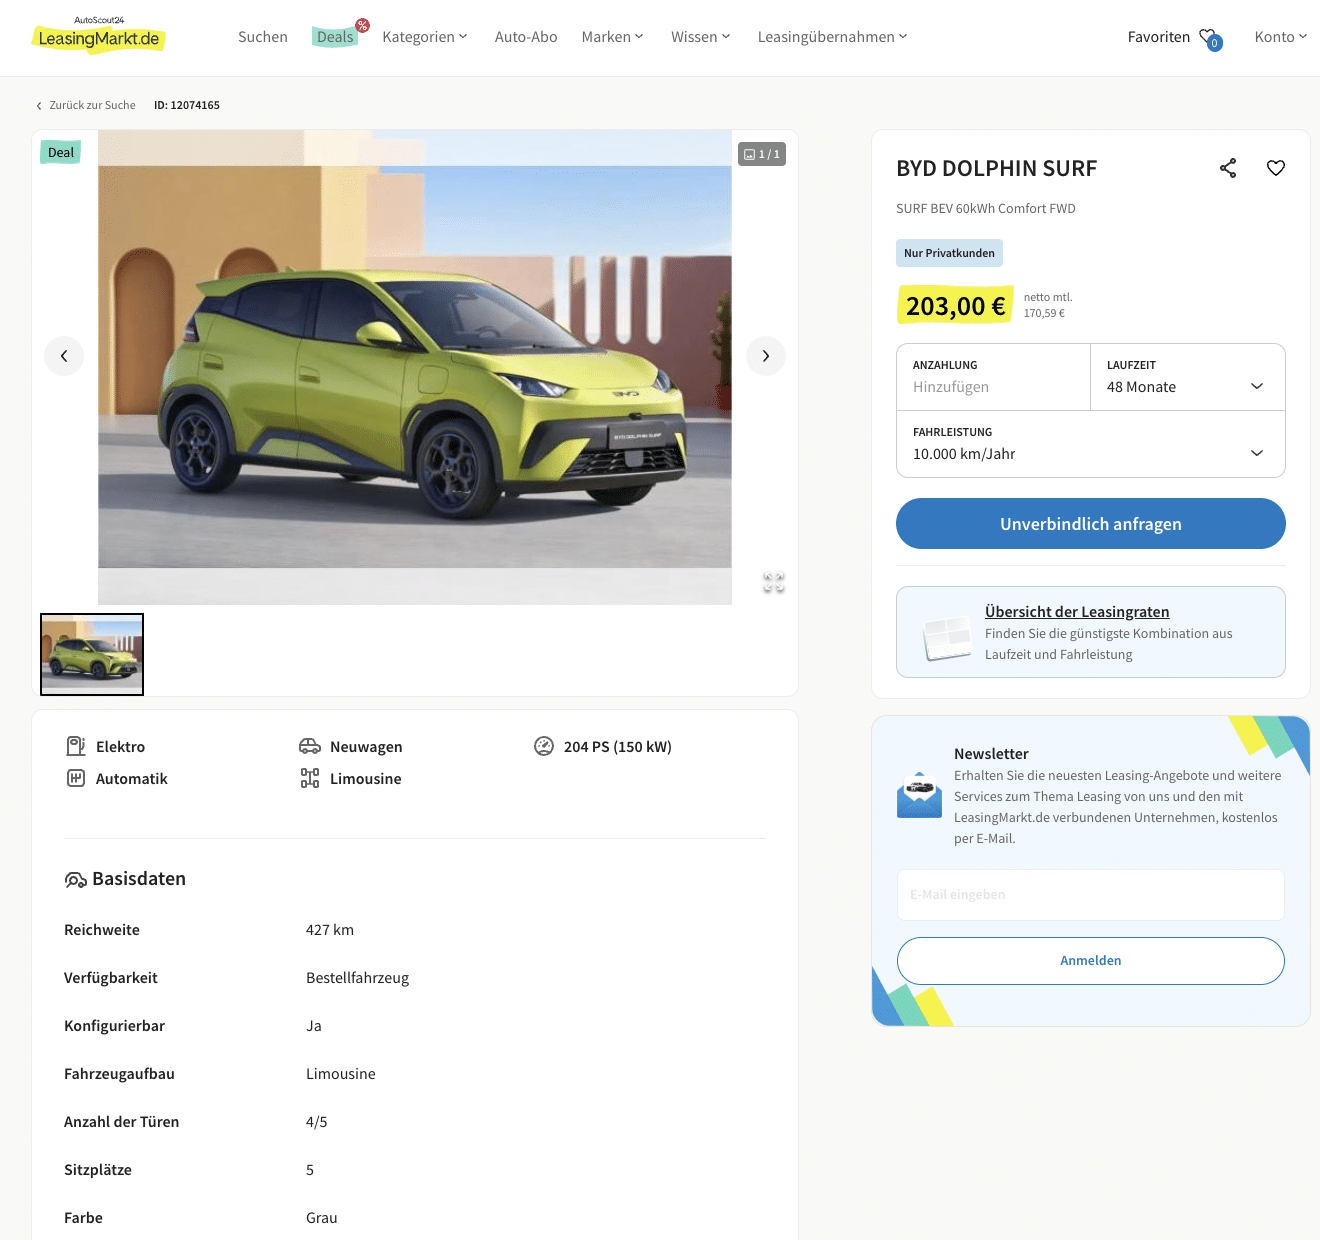Click the favorites heart counter icon

pos(1210,38)
